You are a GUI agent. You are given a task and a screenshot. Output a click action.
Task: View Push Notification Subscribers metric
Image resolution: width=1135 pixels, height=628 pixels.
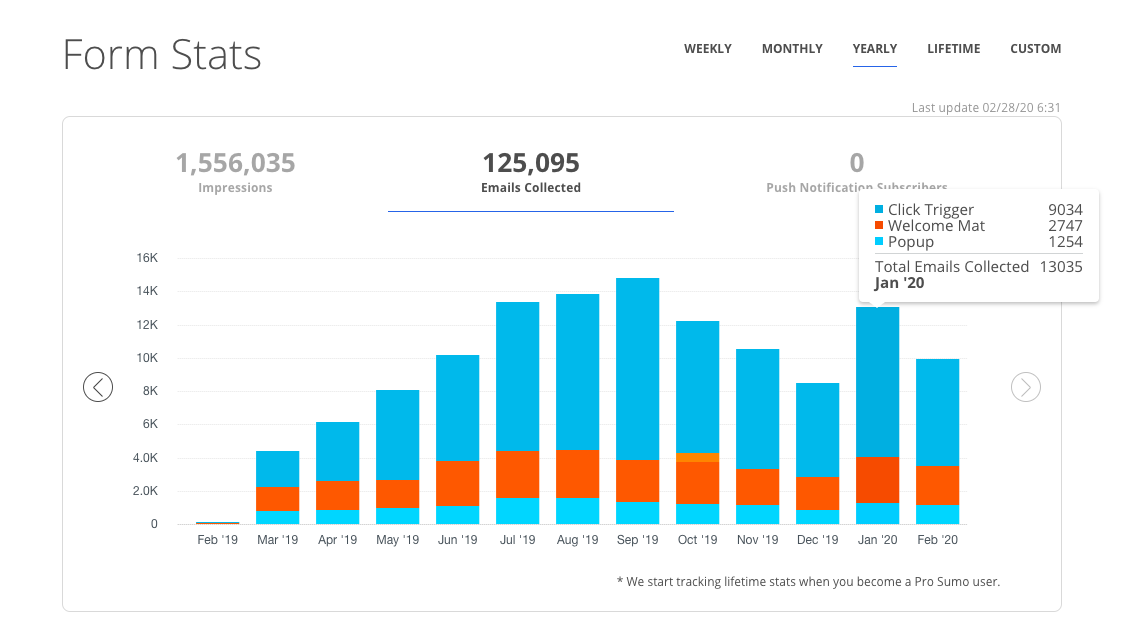856,171
